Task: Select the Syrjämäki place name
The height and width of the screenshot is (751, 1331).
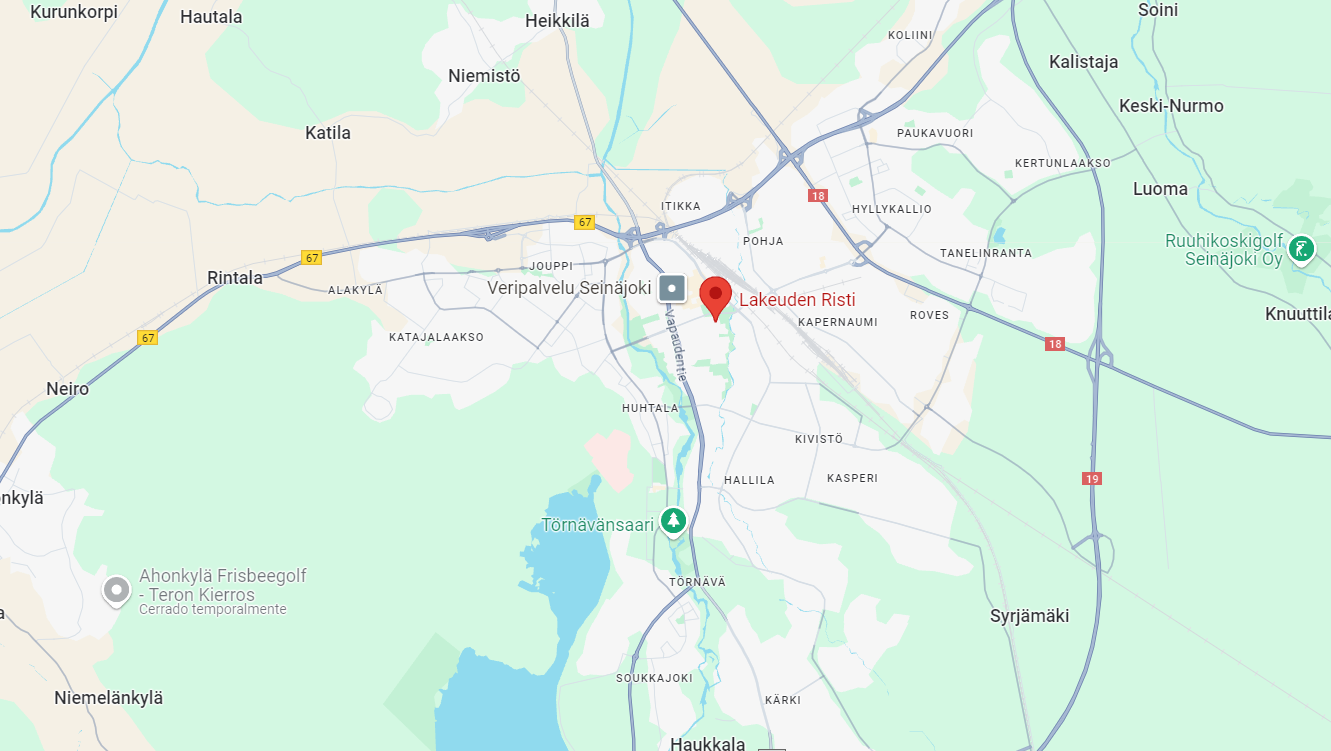Action: coord(1029,616)
